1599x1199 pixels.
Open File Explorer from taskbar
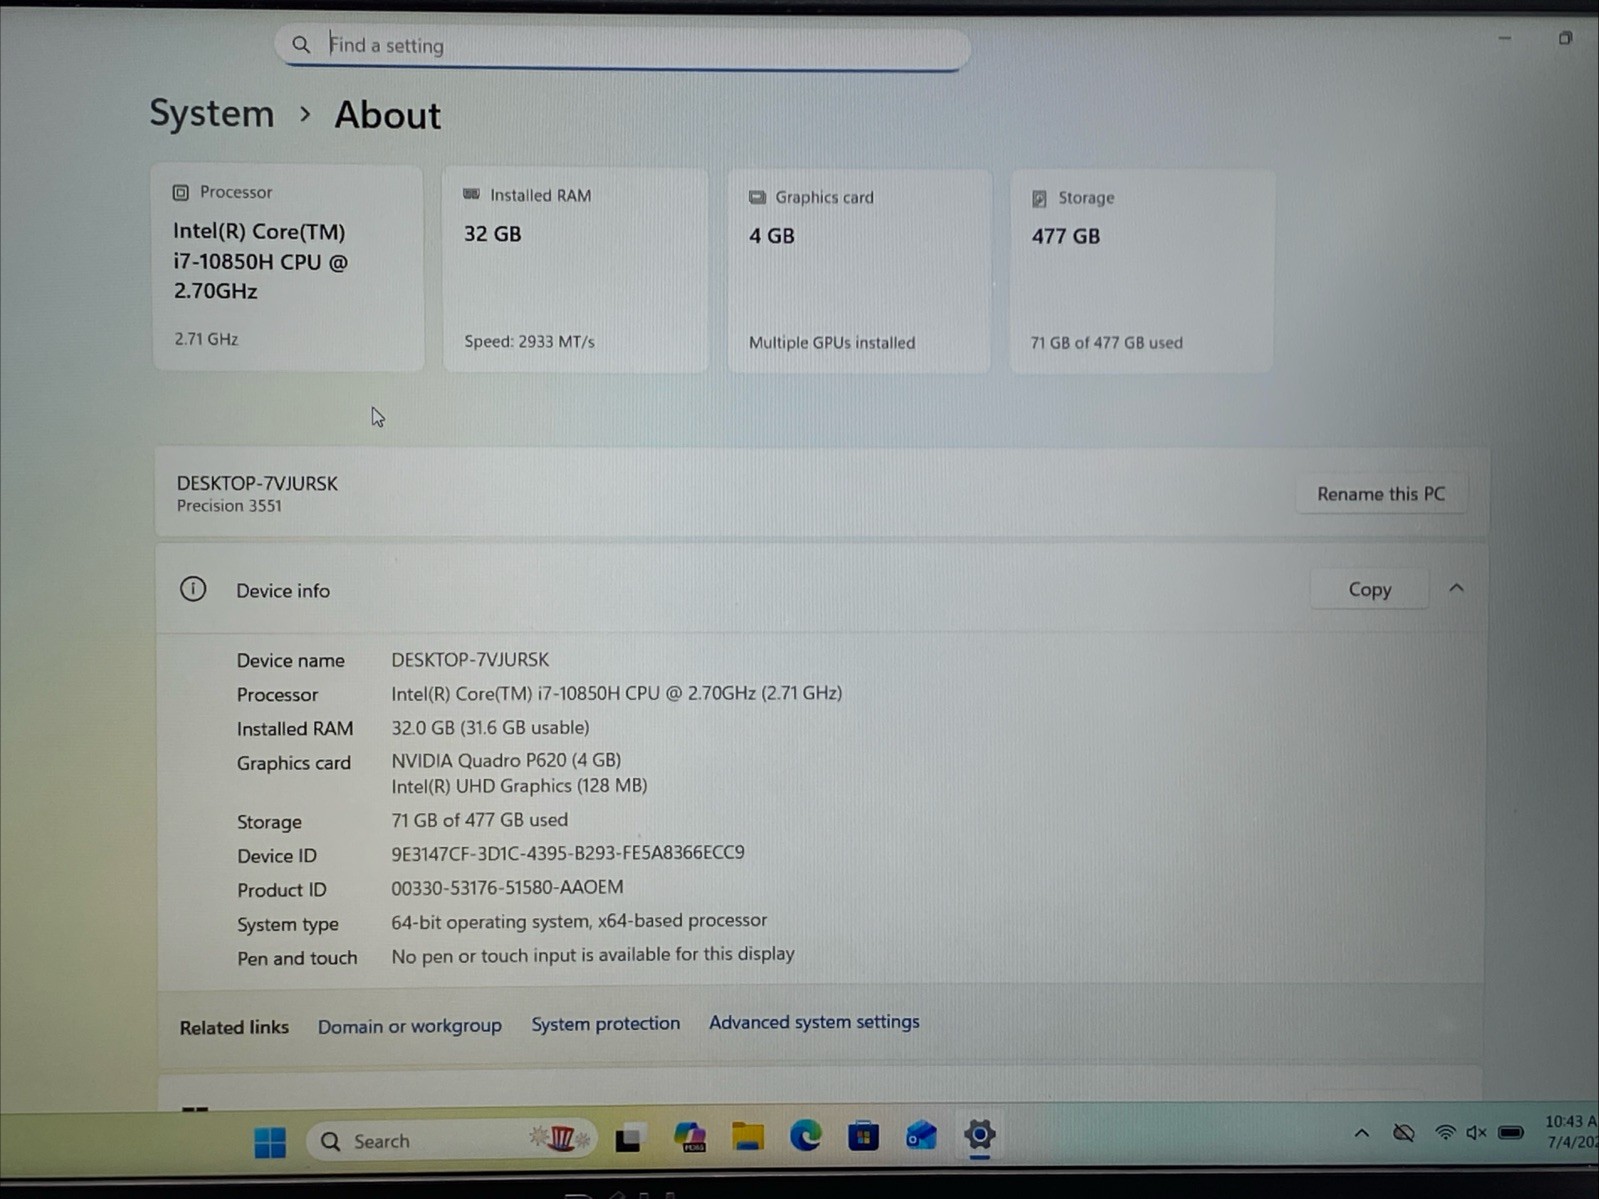(748, 1136)
